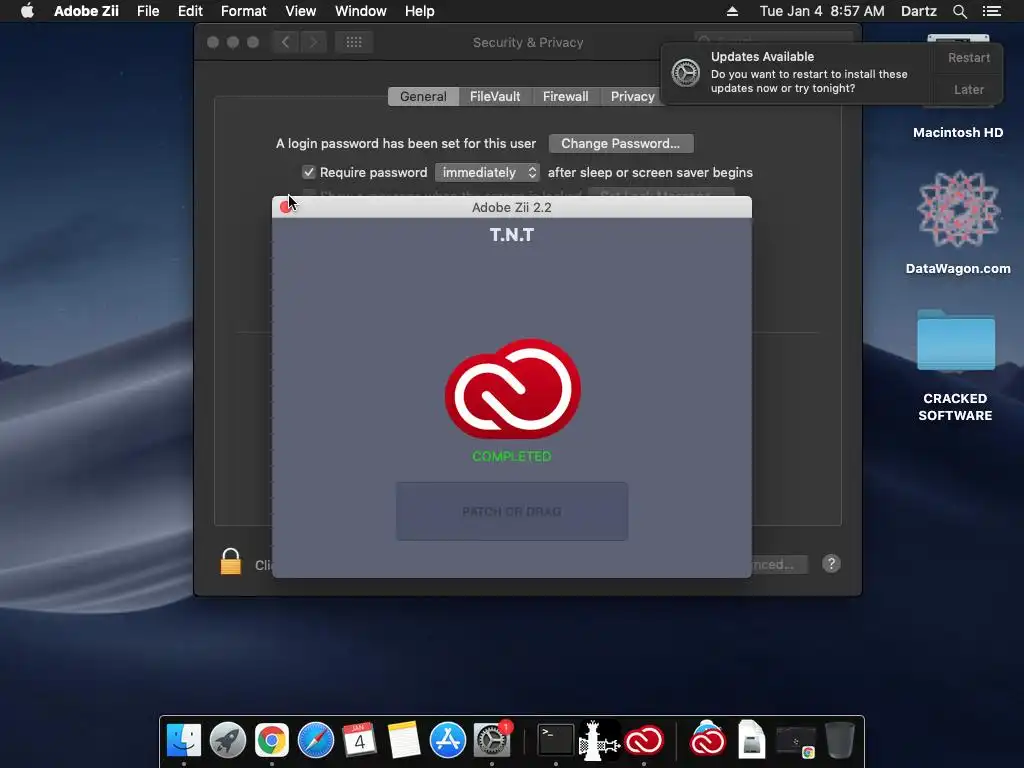Open Notification Center list icon
Viewport: 1024px width, 768px height.
[x=991, y=11]
